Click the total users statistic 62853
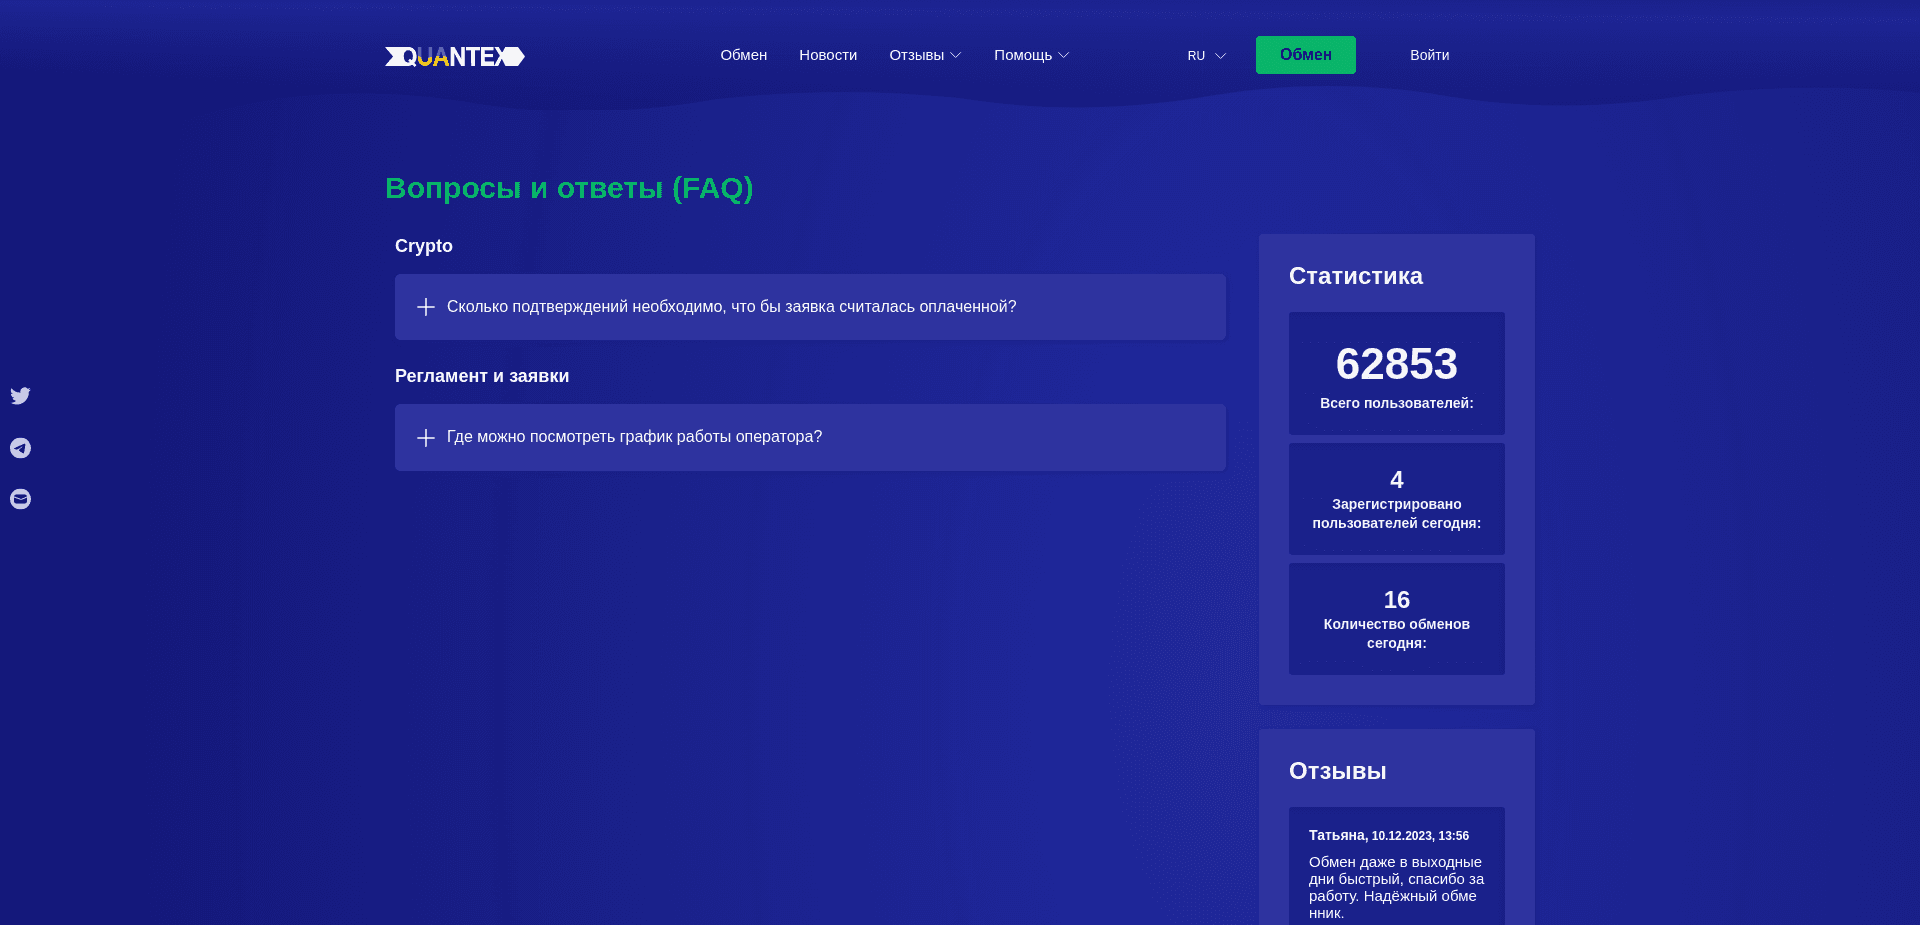Screen dimensions: 1920x925 [x=1397, y=364]
